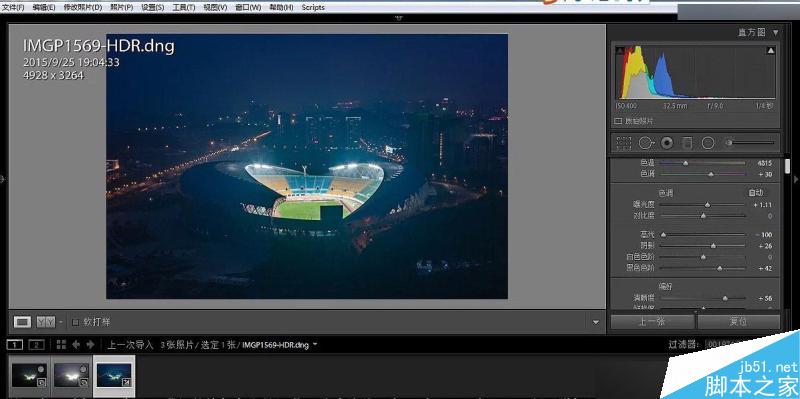
Task: Adjust the 白色色阶 whites slider
Action: tap(703, 257)
